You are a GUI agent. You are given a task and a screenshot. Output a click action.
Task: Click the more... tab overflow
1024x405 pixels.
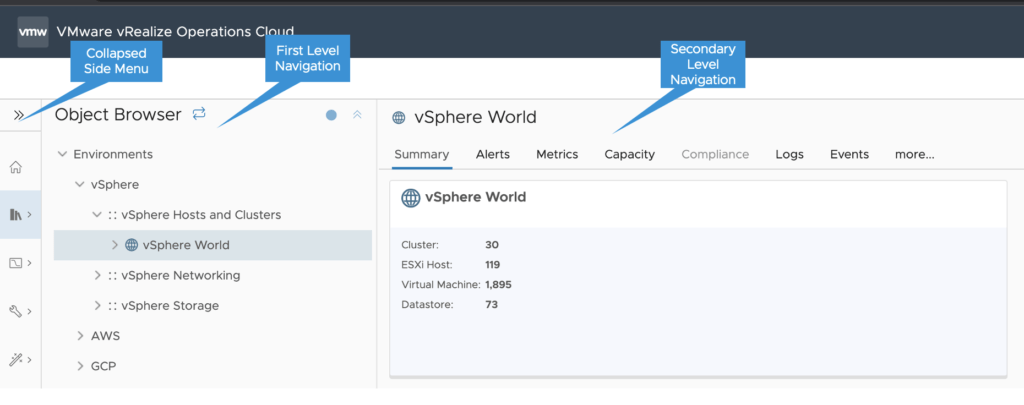pos(914,154)
